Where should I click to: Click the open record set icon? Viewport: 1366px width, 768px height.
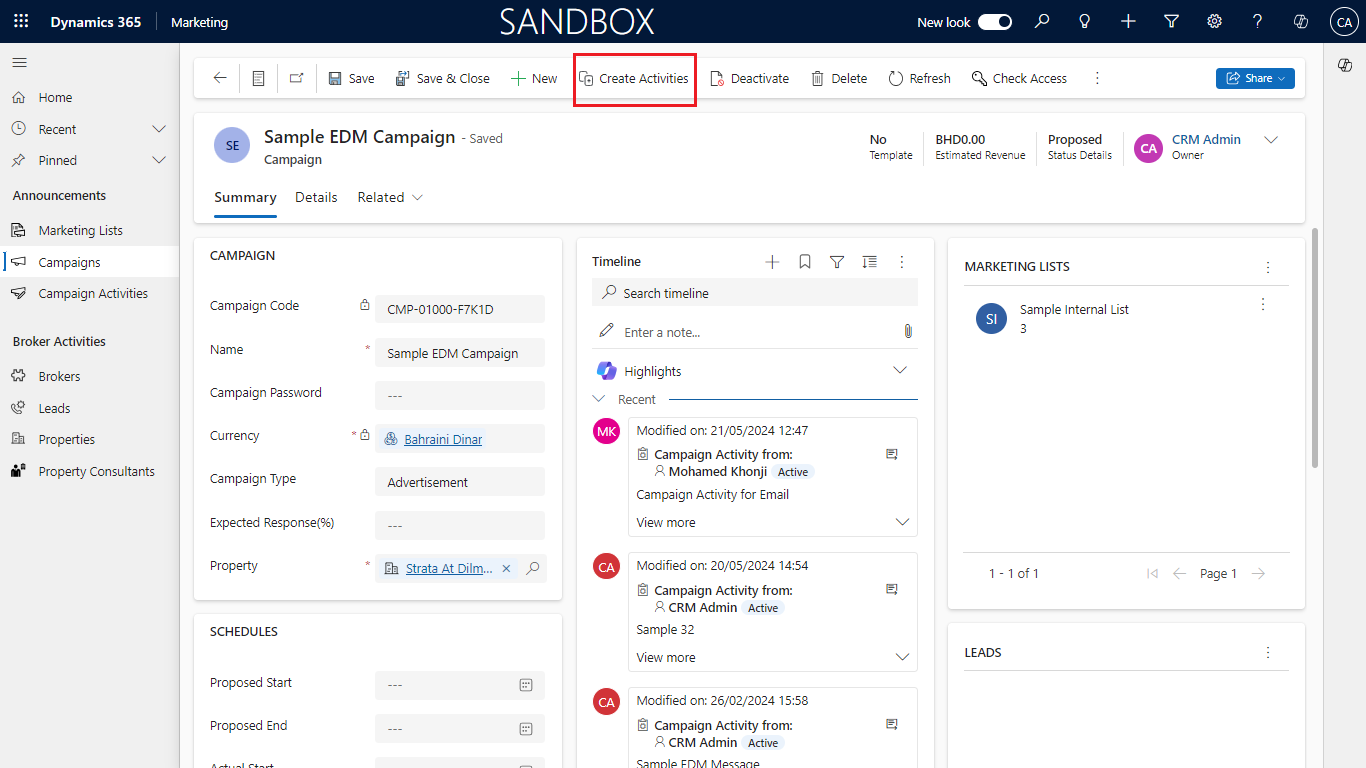258,78
